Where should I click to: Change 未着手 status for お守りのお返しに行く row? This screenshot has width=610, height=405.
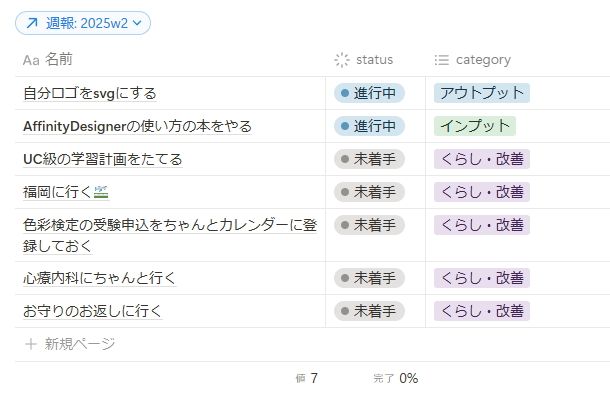point(369,311)
